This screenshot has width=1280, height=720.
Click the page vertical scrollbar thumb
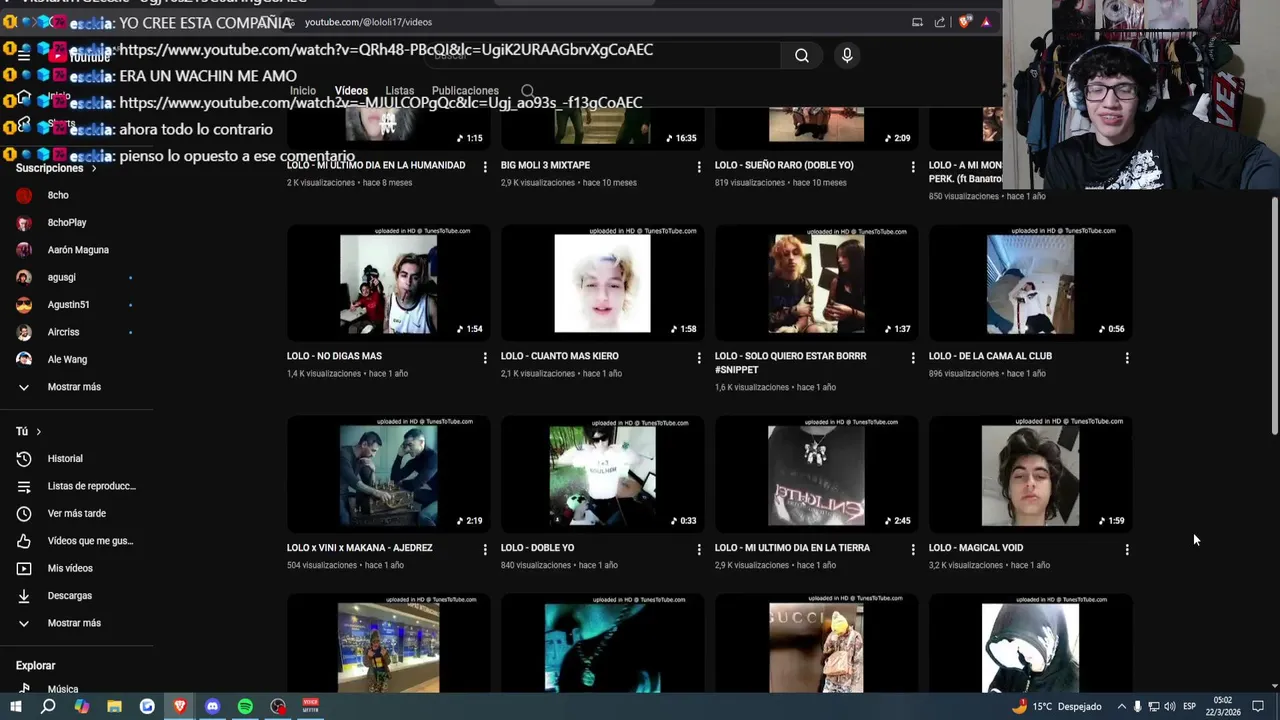coord(1274,315)
